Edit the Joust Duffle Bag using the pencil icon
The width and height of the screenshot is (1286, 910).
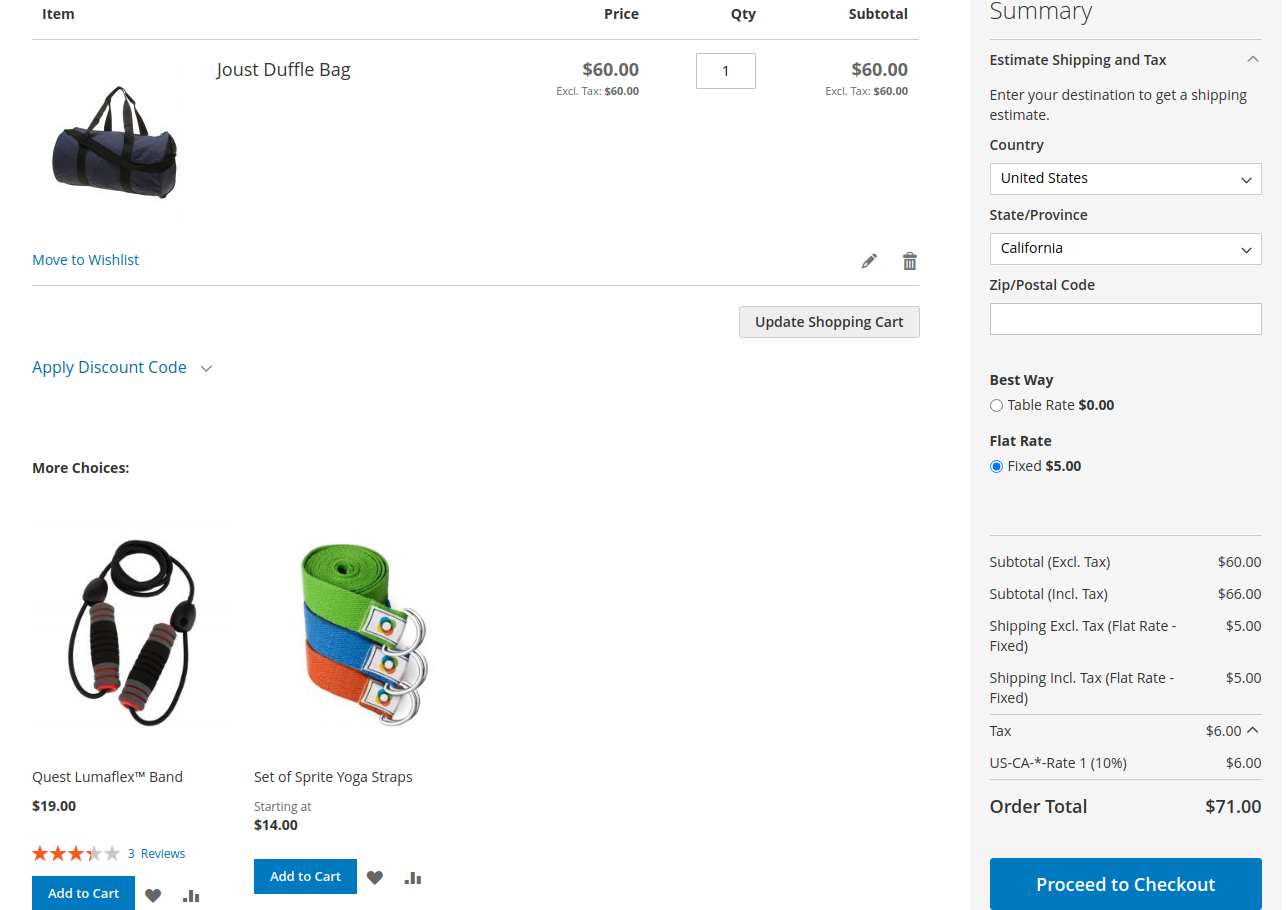(869, 261)
